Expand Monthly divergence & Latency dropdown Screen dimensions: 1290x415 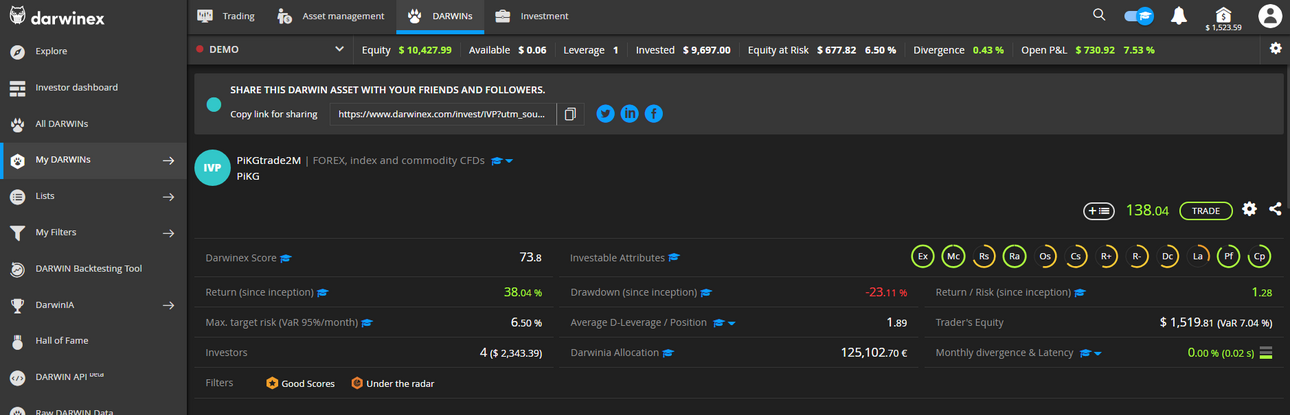pyautogui.click(x=1097, y=353)
